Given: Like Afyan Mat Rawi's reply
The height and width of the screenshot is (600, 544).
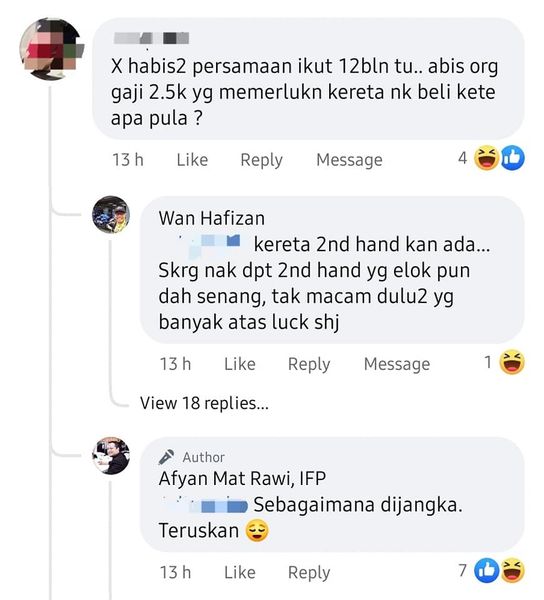Looking at the screenshot, I should click(240, 572).
